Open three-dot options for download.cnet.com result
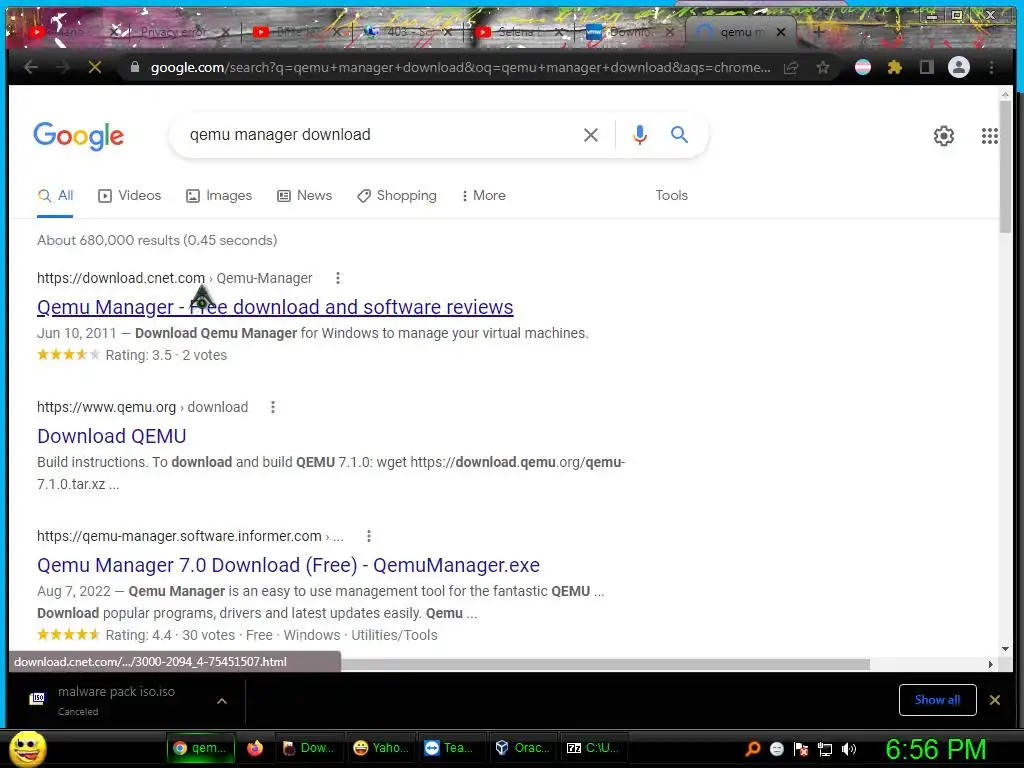This screenshot has height=768, width=1024. [338, 278]
